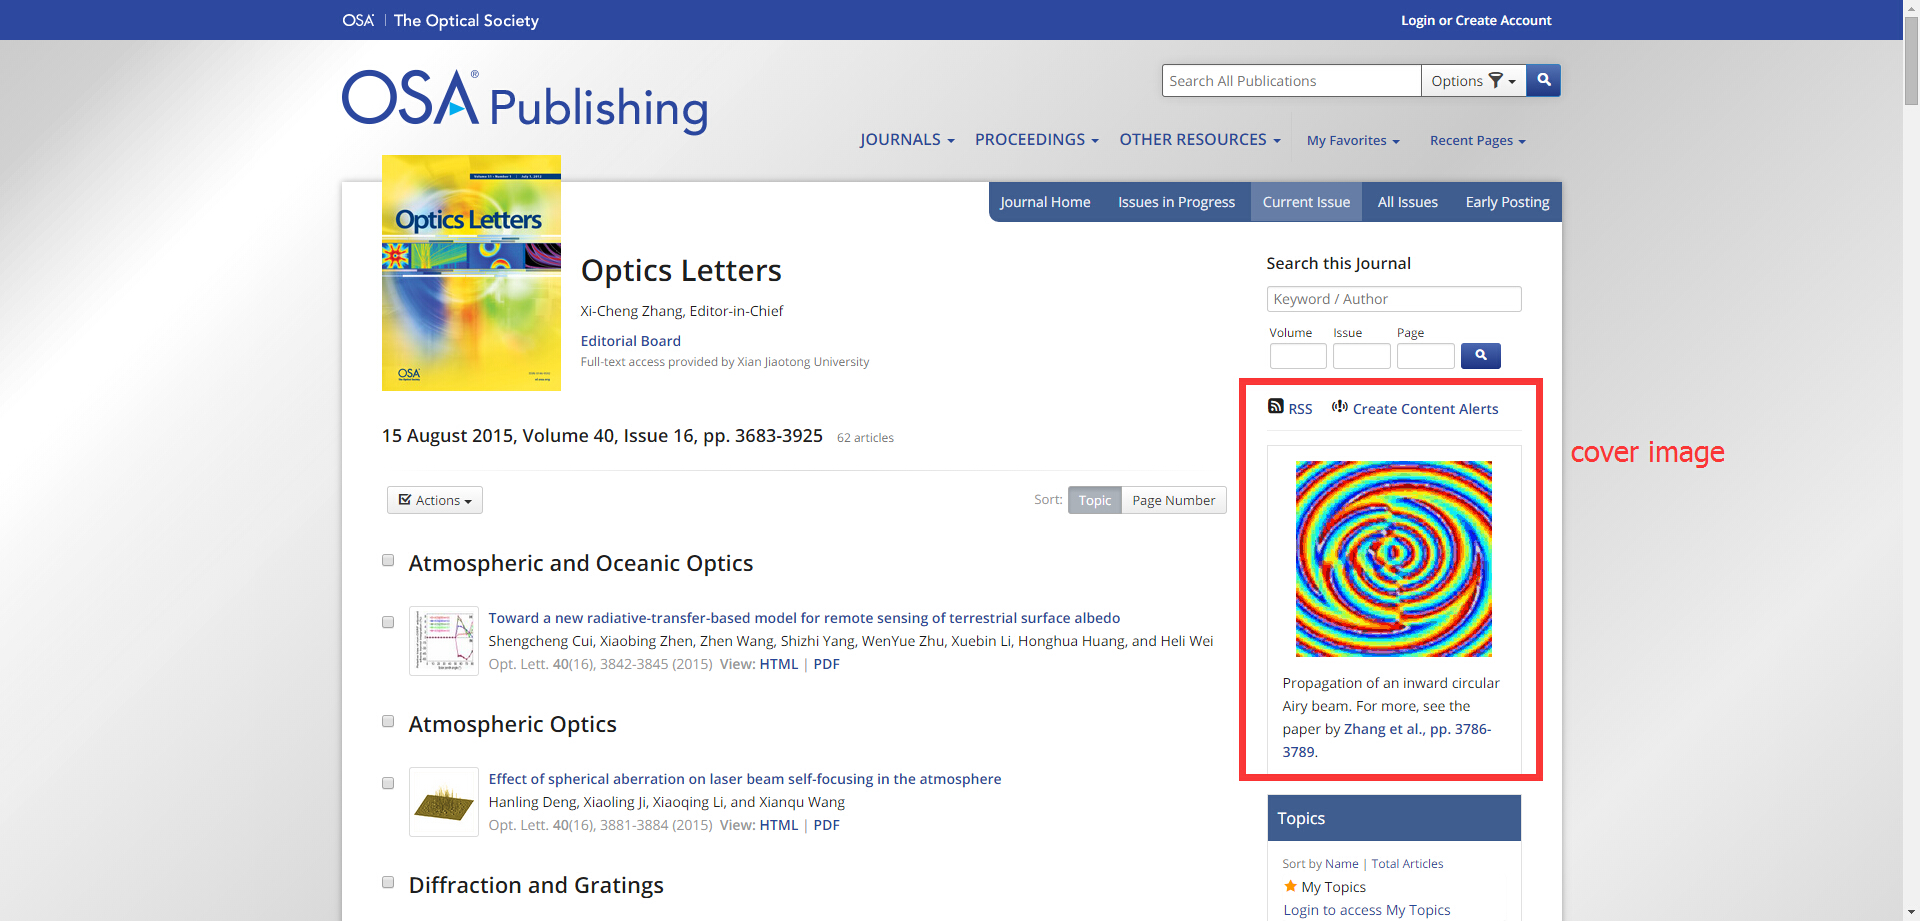Click the Create Content Alerts icon
1920x921 pixels.
1339,406
